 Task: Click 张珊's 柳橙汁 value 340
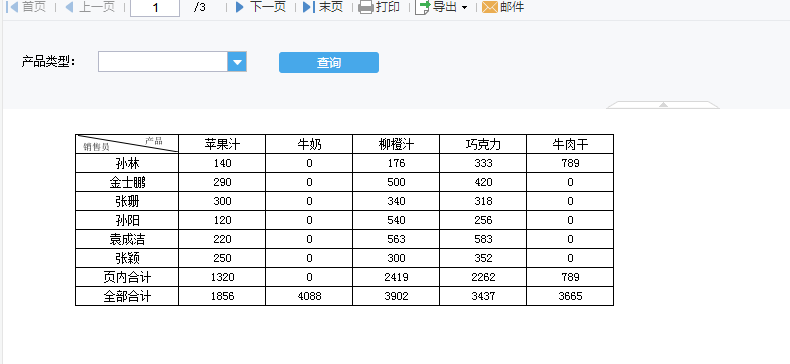point(396,201)
